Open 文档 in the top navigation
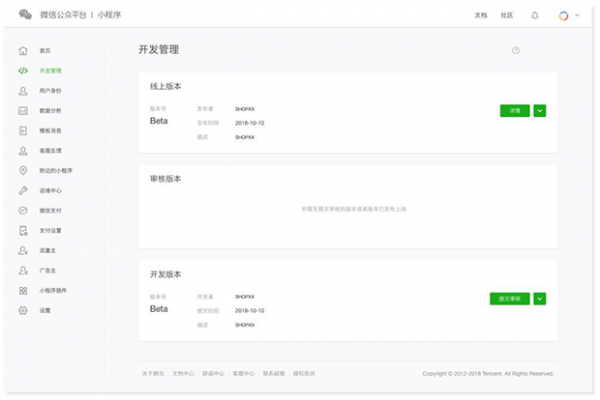600x400 pixels. tap(481, 16)
